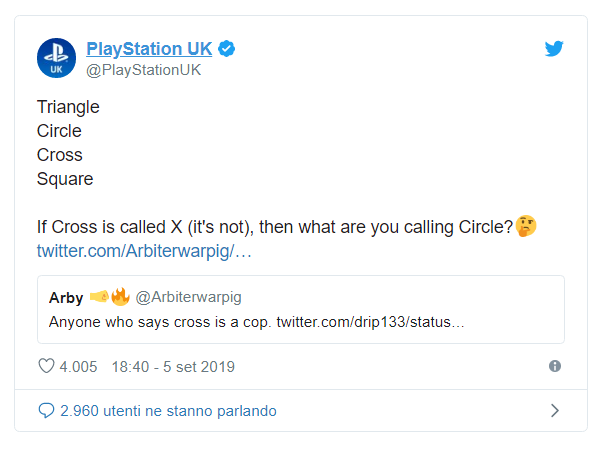Screen dimensions: 603x449
Task: Open the quoted tweet by Arby
Action: pyautogui.click(x=301, y=309)
